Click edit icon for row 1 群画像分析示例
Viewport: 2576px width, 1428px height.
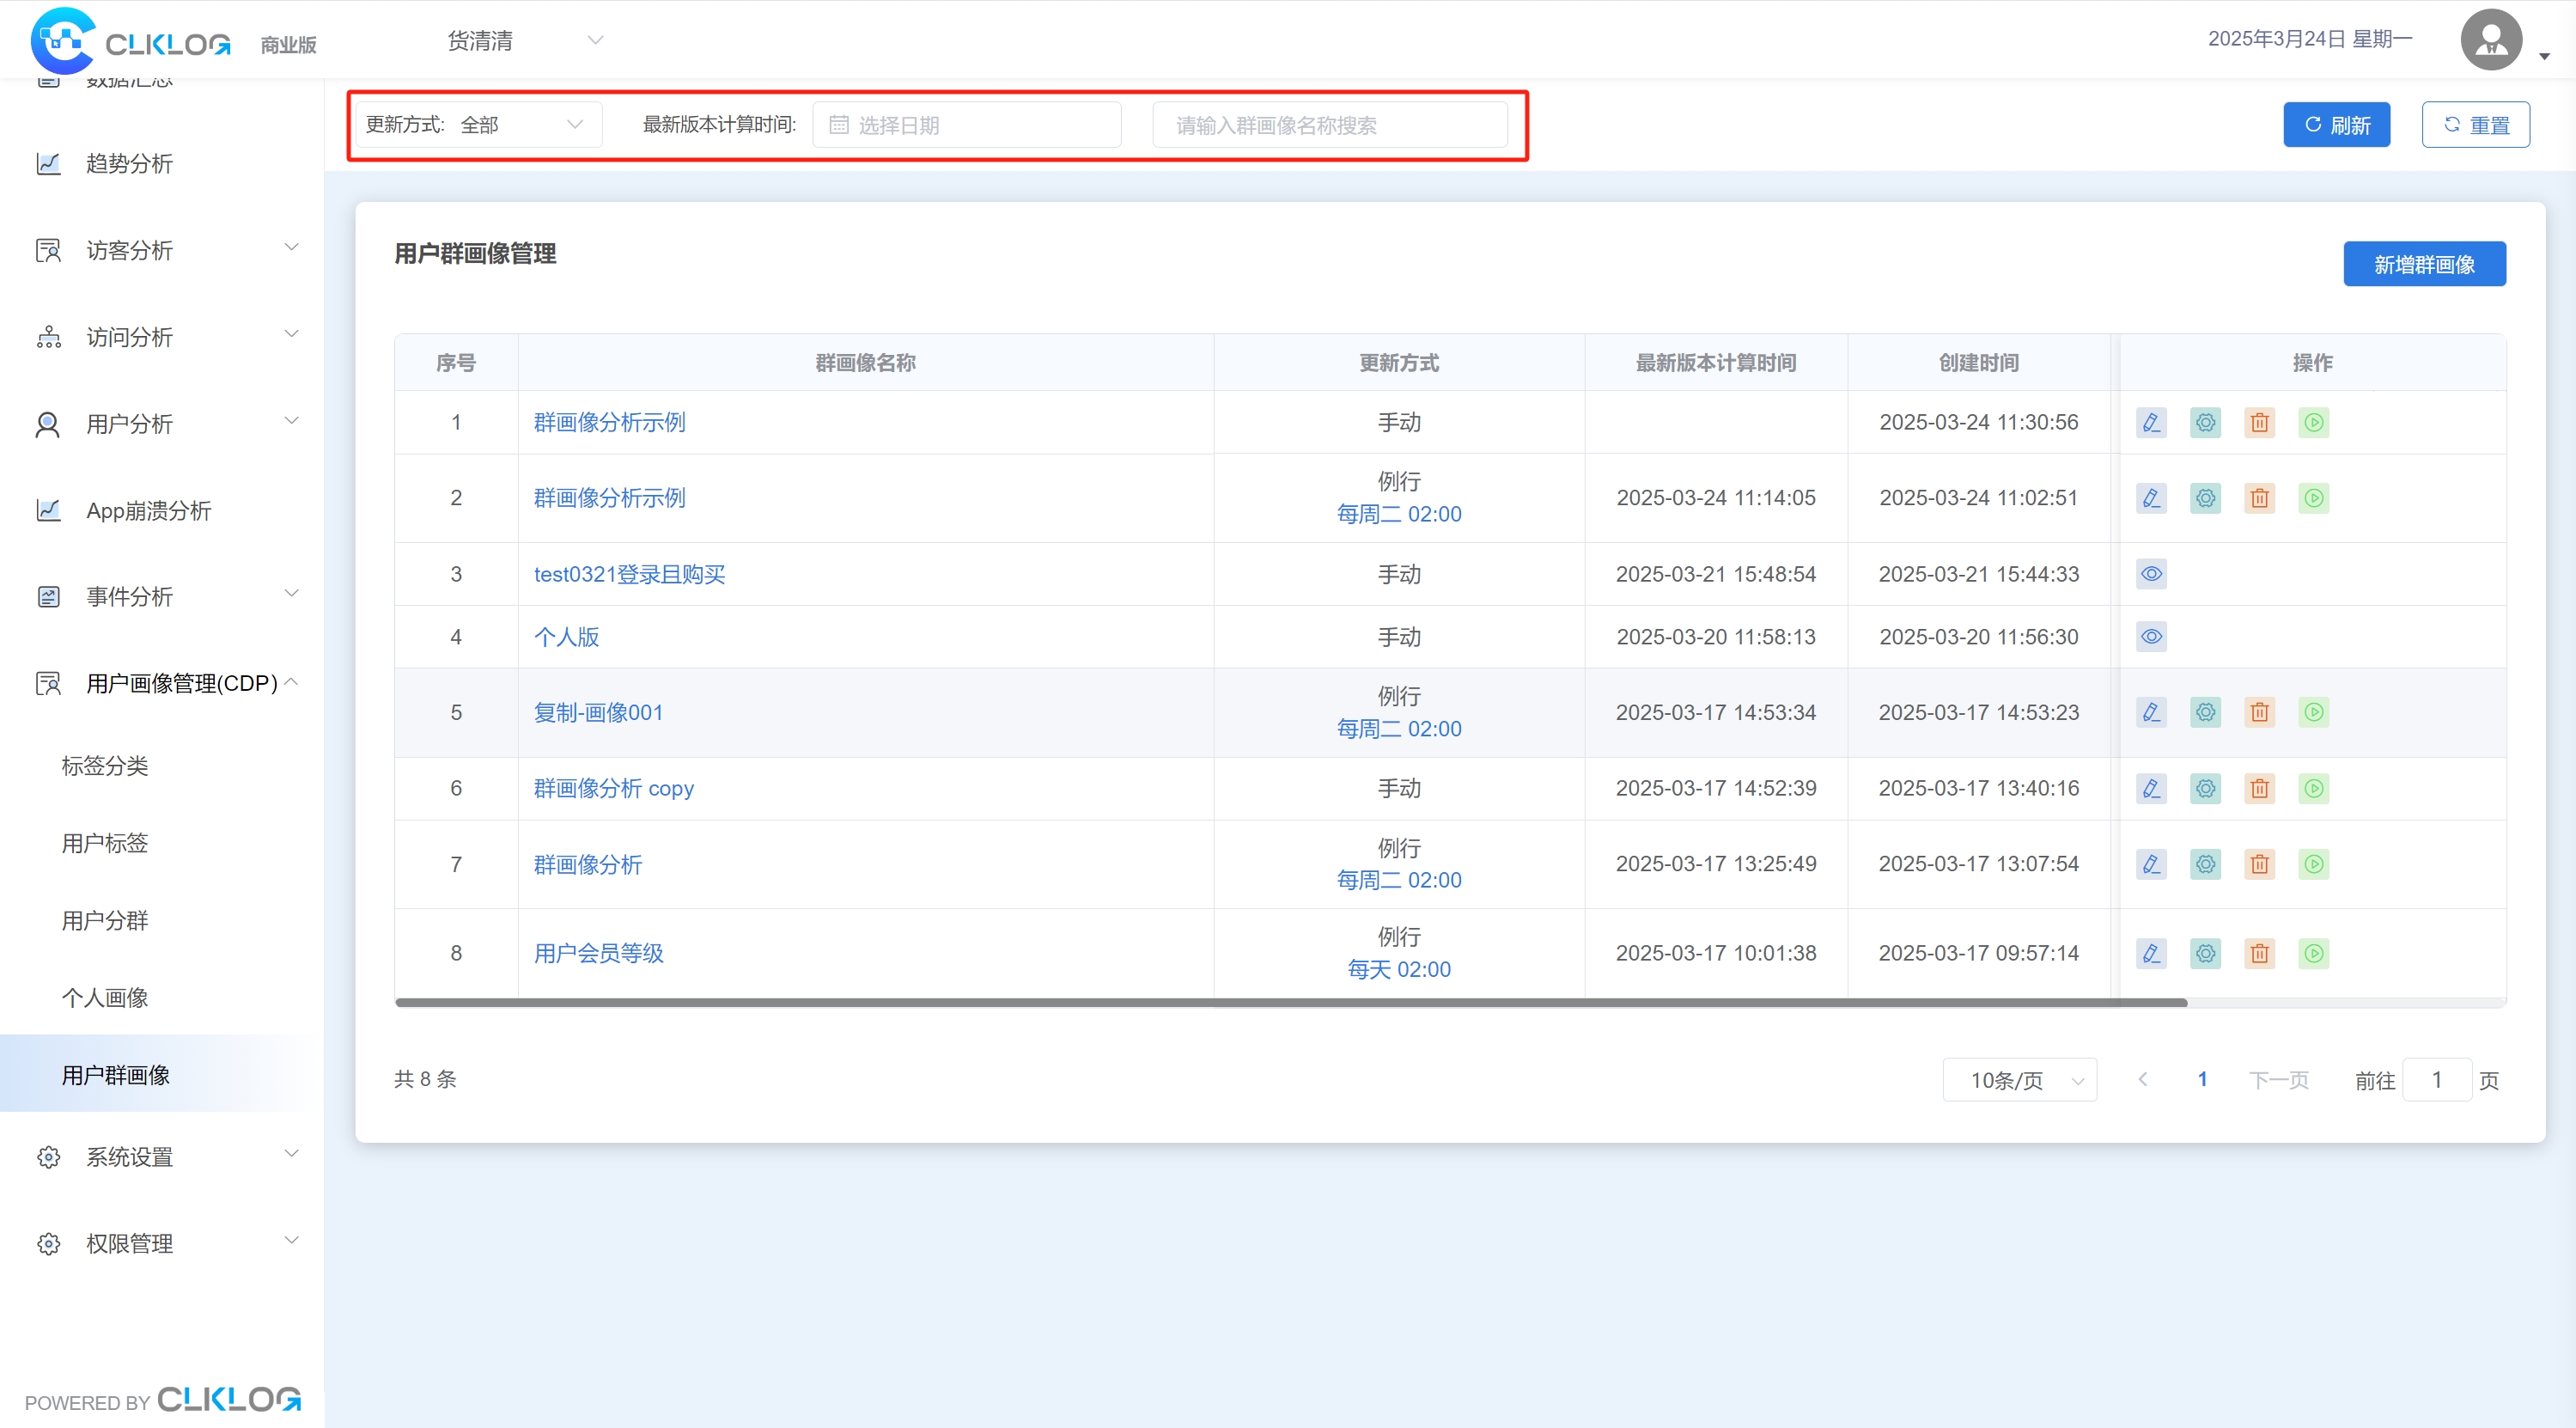(x=2151, y=422)
